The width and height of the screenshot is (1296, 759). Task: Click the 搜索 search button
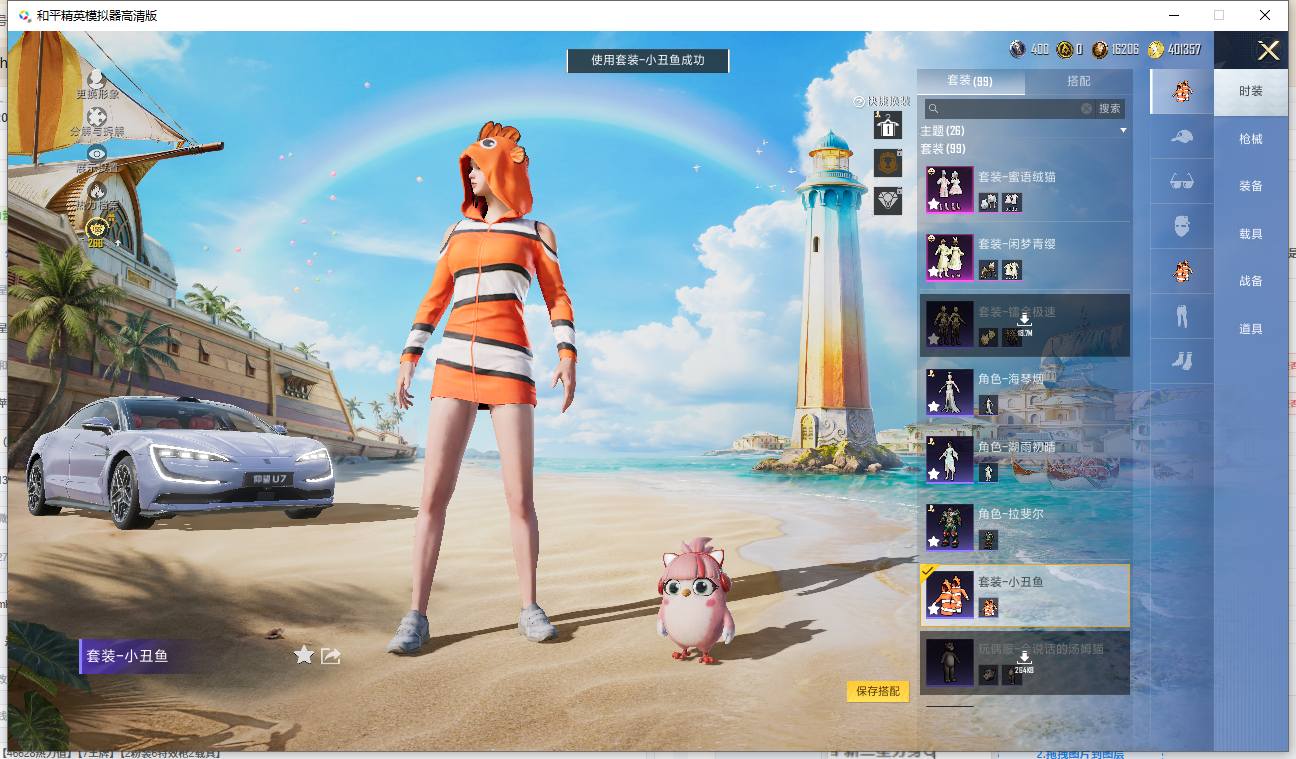pos(1110,108)
